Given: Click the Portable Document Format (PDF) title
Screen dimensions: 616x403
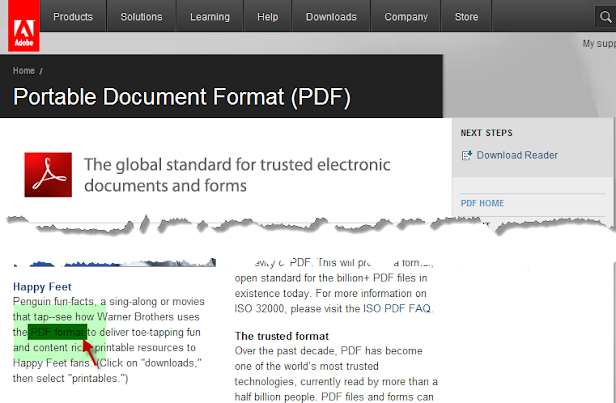Looking at the screenshot, I should (182, 97).
